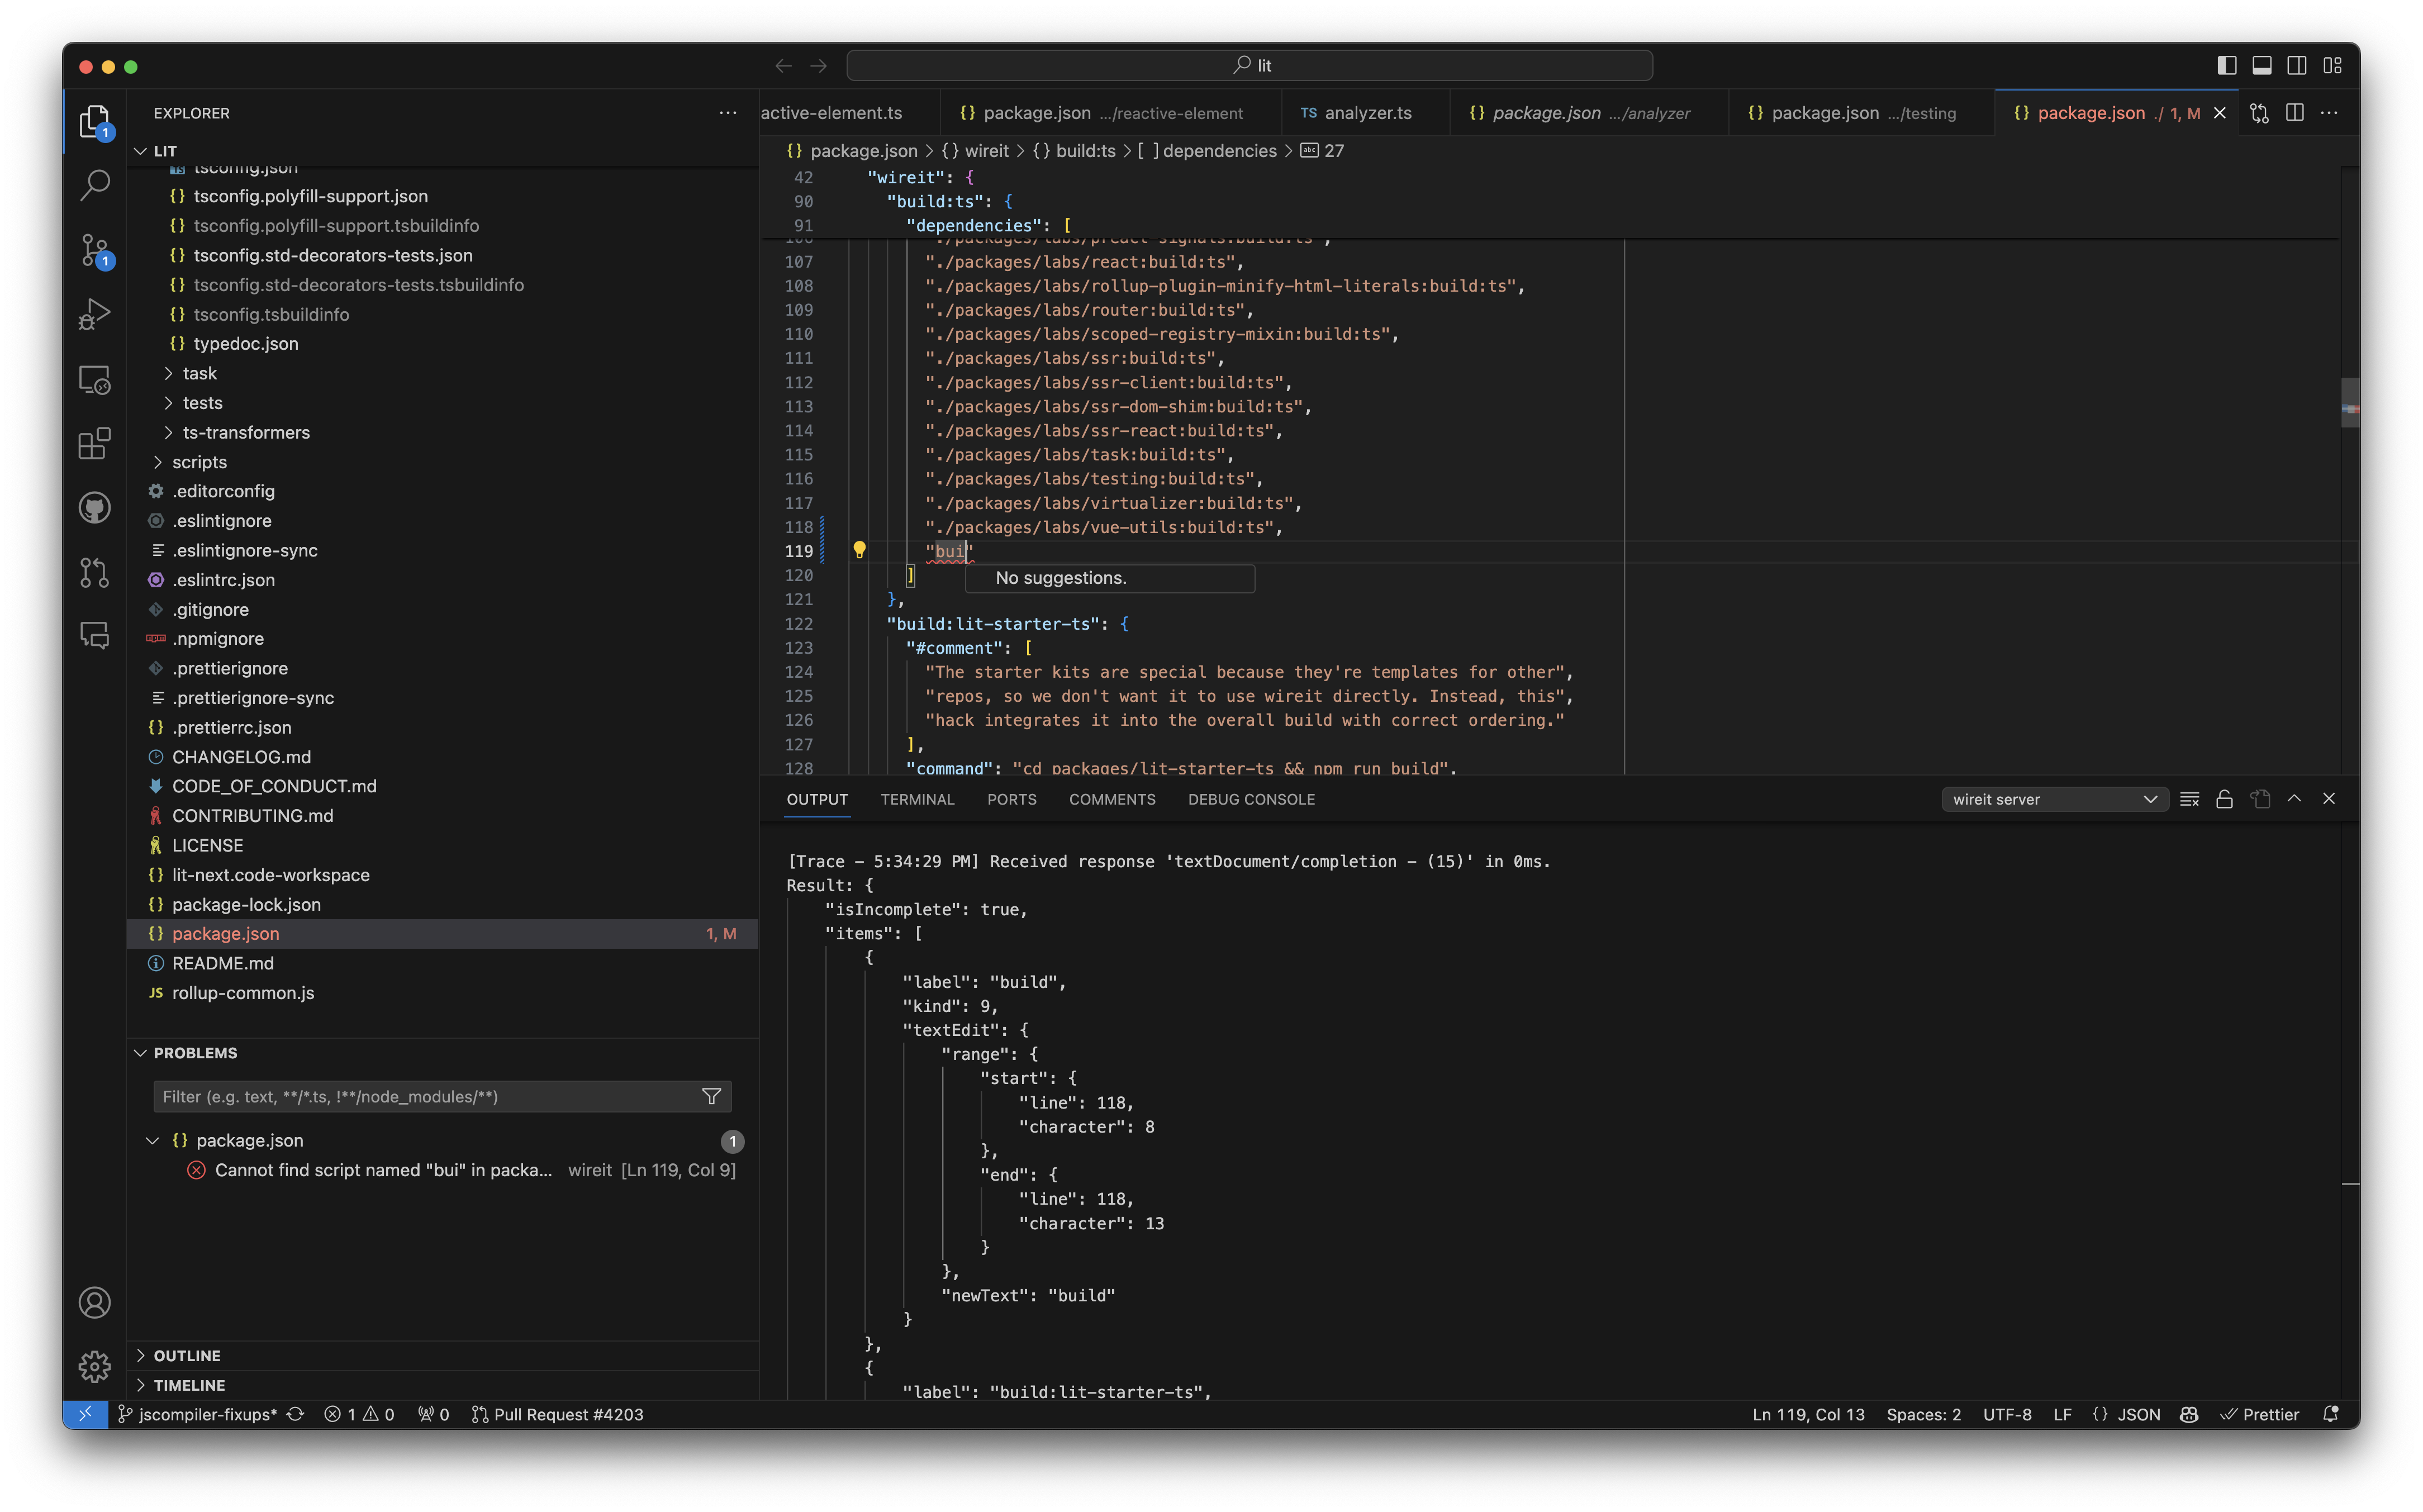Split the editor to the right
The image size is (2423, 1512).
click(2294, 113)
